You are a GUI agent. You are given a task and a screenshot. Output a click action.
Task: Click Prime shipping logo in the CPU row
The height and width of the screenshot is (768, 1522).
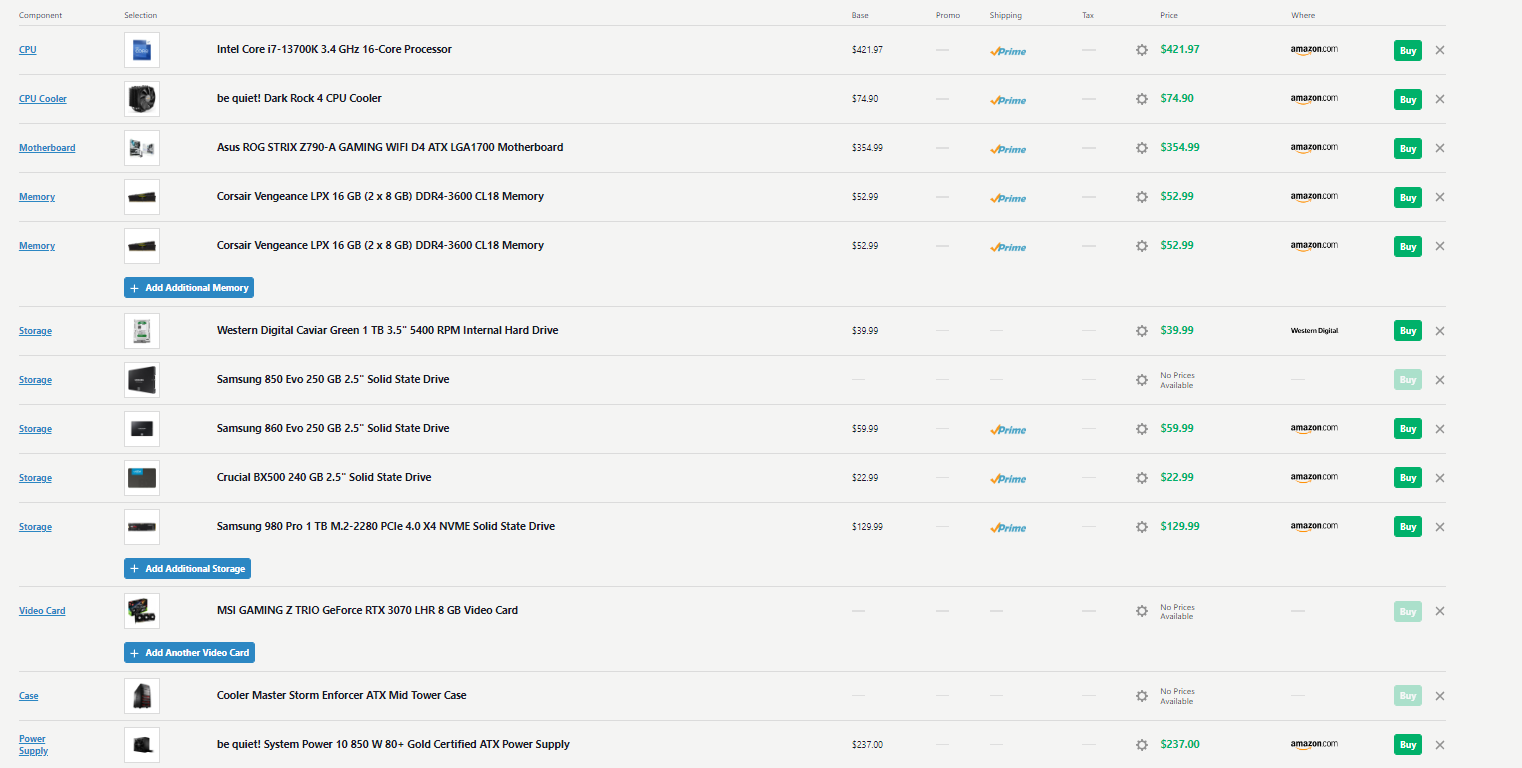coord(1008,51)
